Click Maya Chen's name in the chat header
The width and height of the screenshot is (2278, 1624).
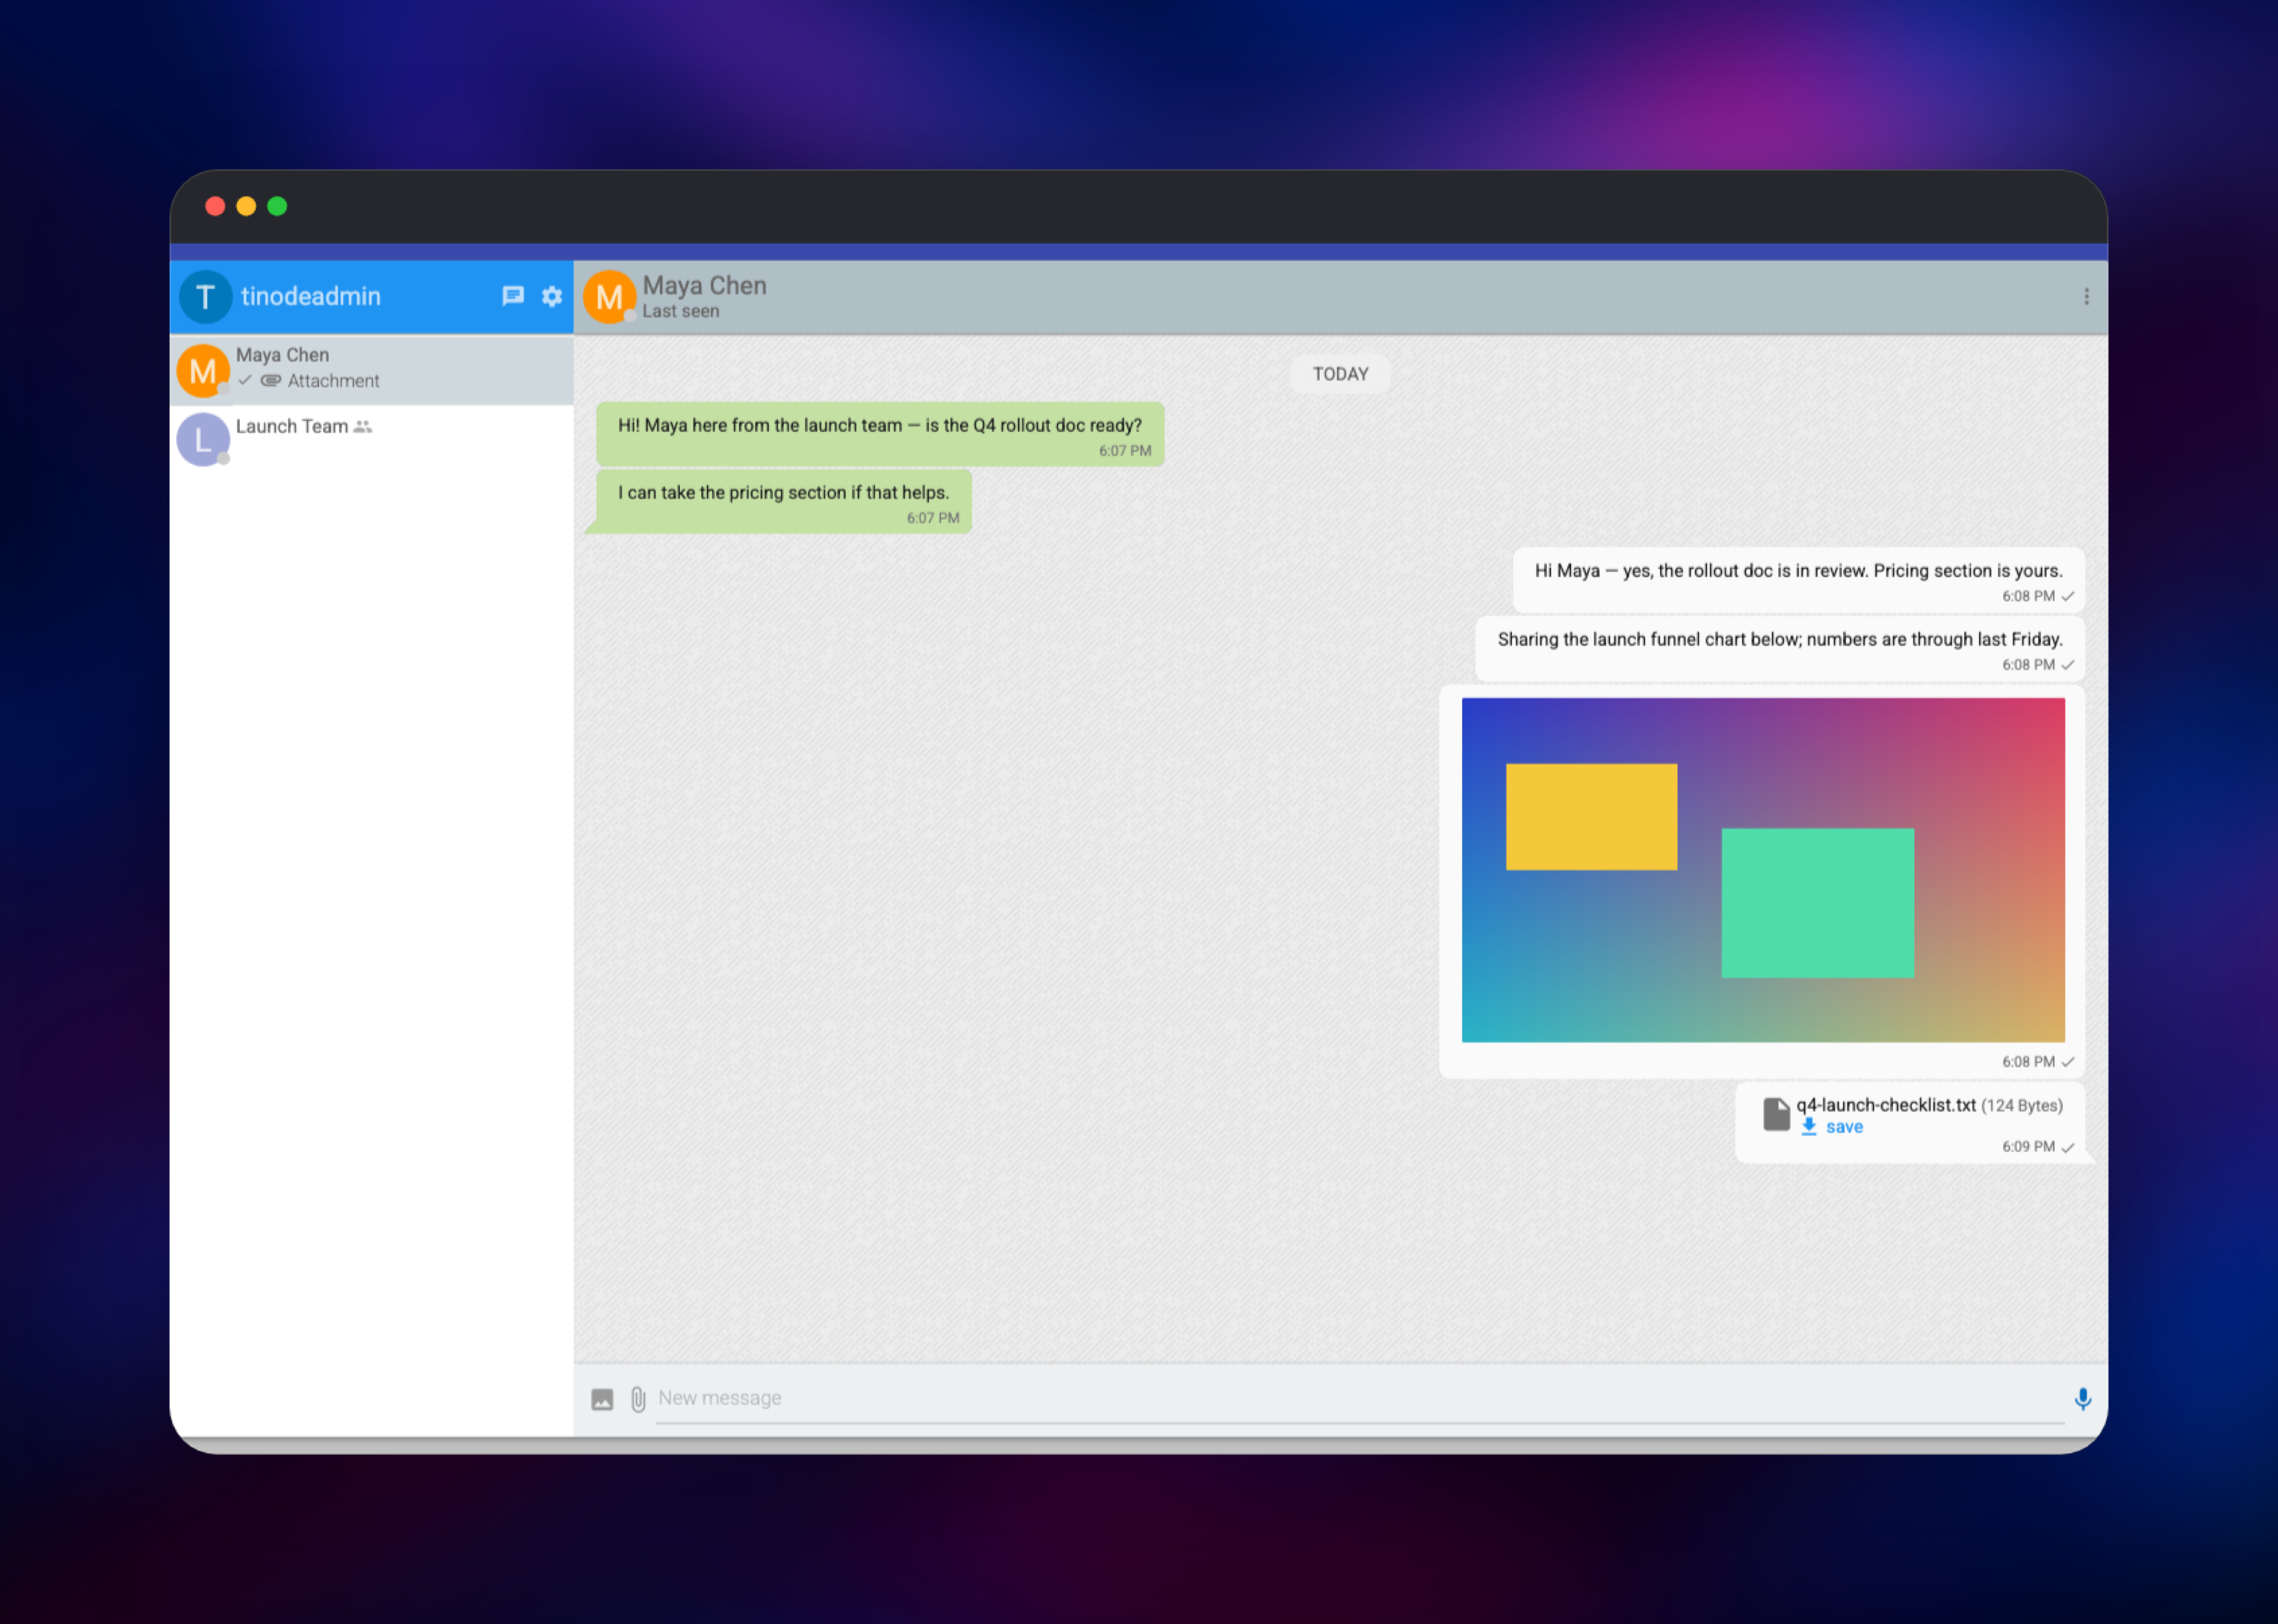[x=704, y=285]
